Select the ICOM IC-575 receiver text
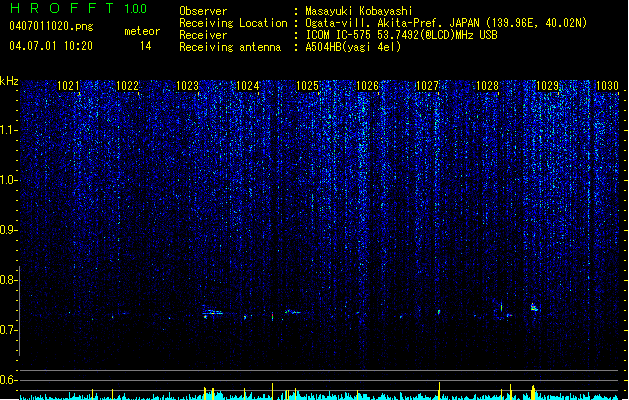This screenshot has width=629, height=400. click(x=402, y=35)
